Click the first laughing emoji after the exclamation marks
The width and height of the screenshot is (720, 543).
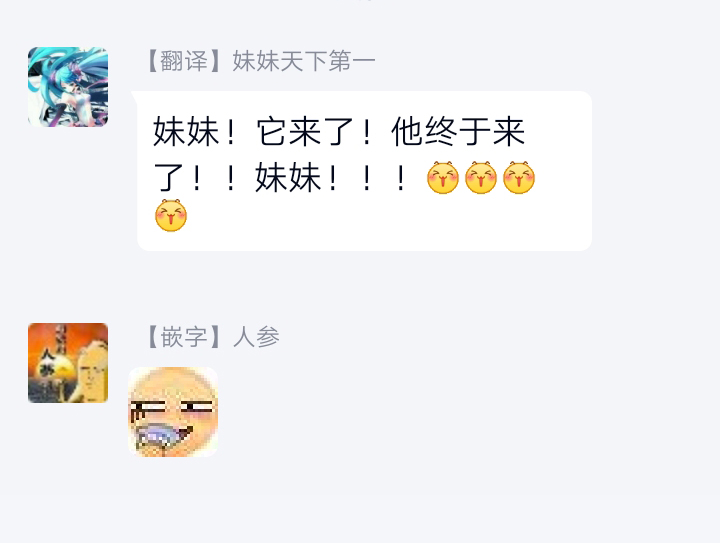tap(443, 177)
